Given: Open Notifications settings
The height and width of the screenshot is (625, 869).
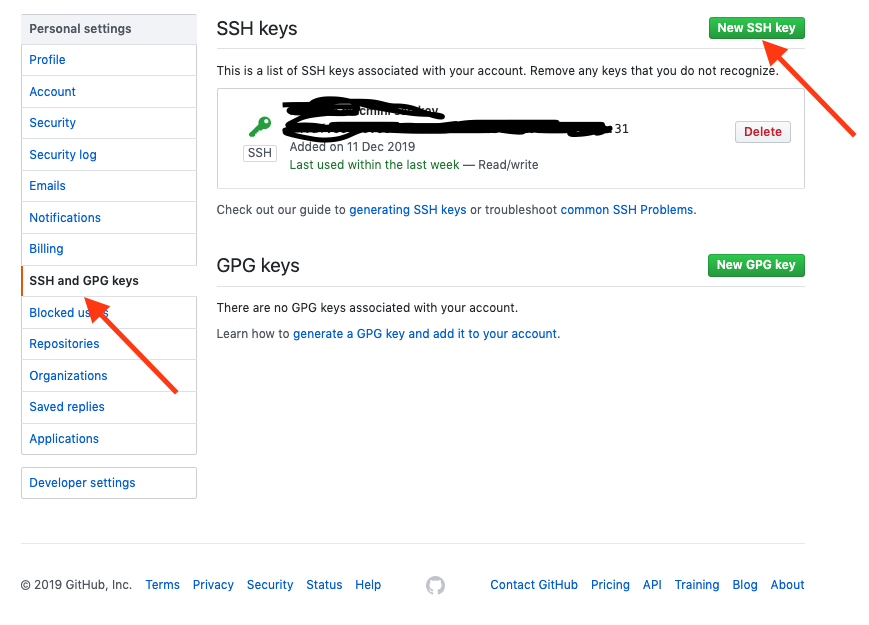Looking at the screenshot, I should tap(65, 218).
